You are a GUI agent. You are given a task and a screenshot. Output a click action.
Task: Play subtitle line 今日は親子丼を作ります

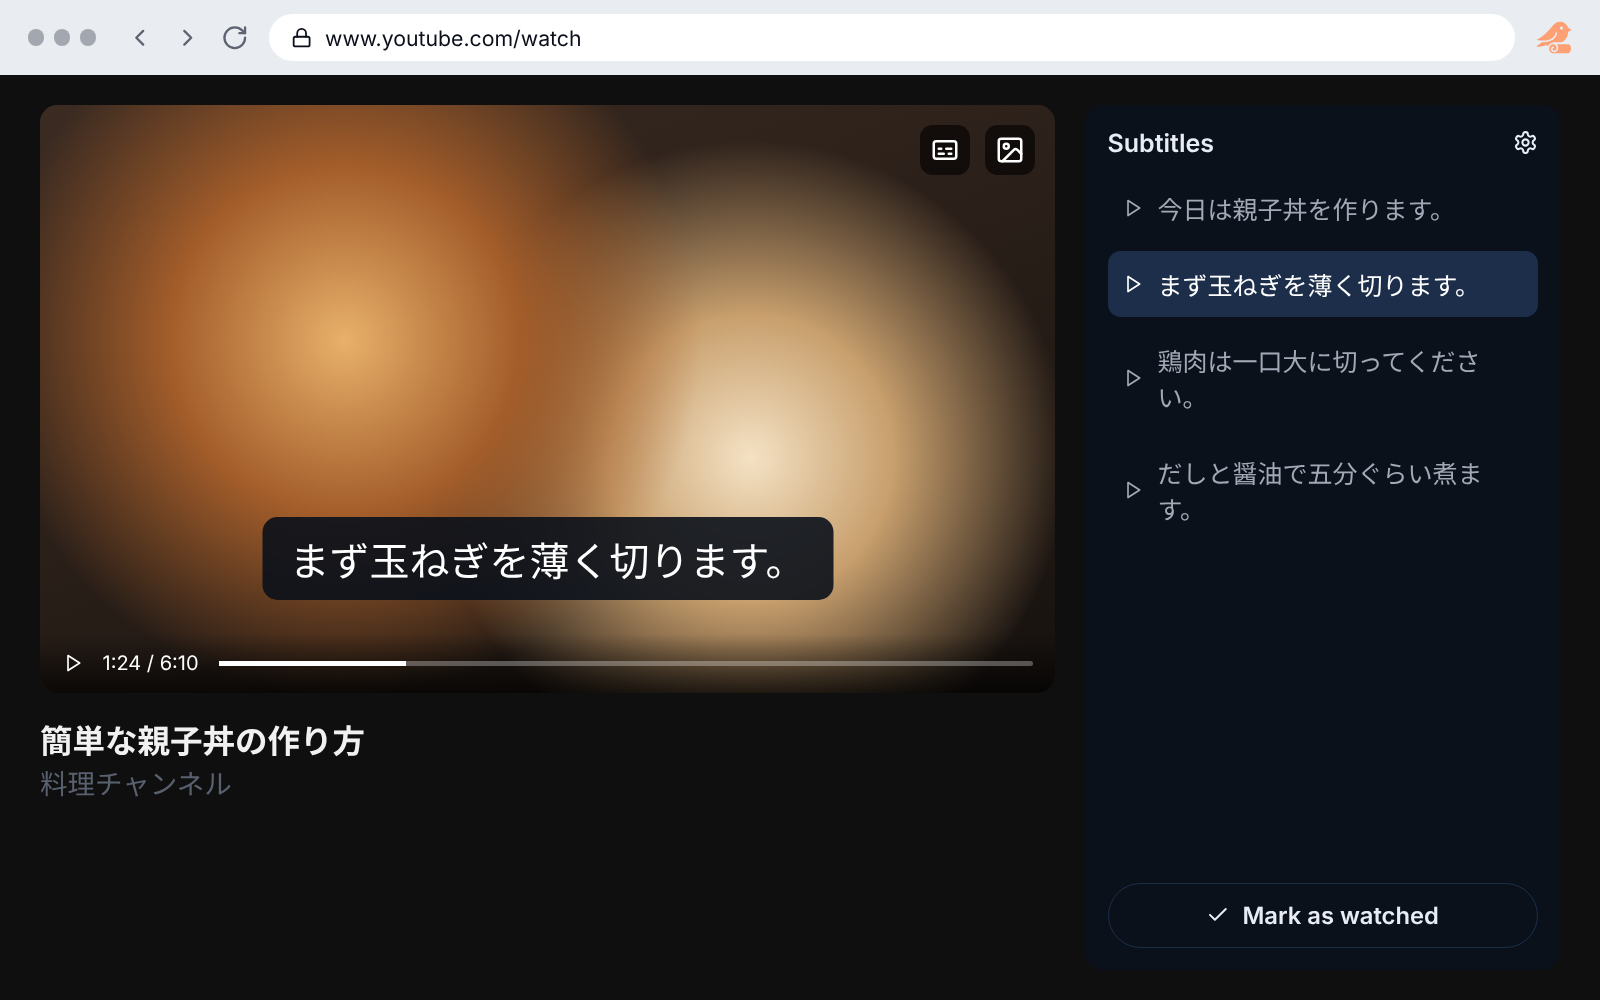(1133, 209)
